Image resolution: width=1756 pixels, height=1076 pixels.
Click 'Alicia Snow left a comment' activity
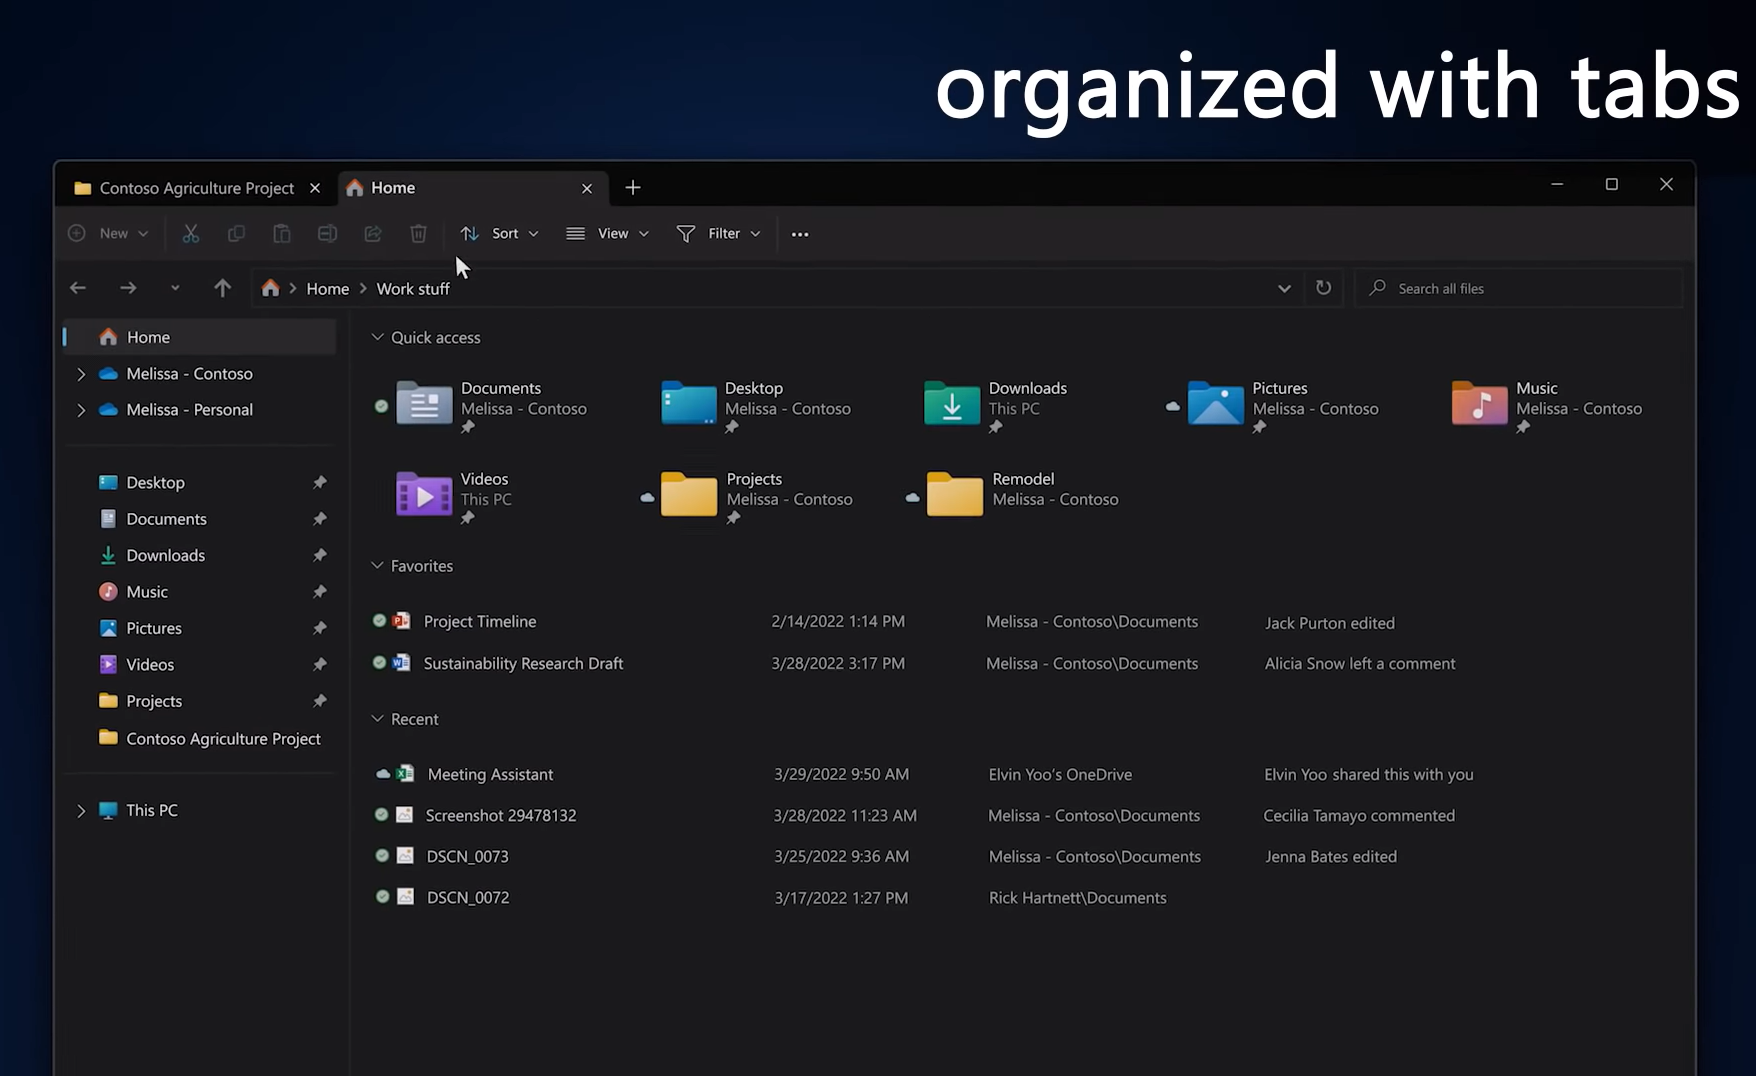click(x=1360, y=664)
